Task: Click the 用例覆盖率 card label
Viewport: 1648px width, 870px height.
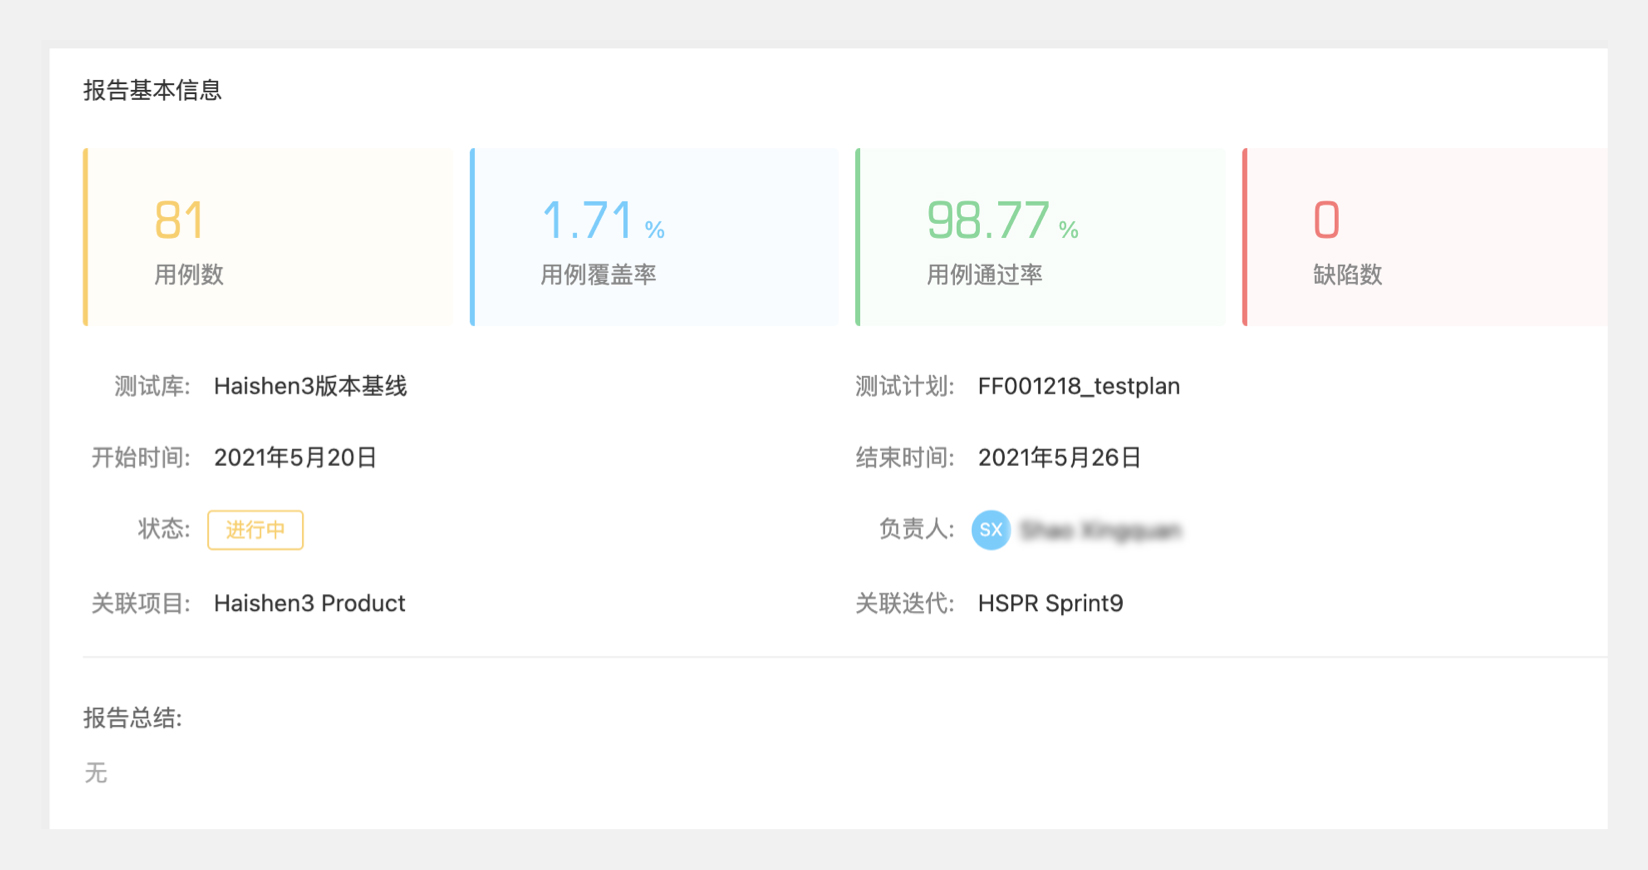Action: coord(598,275)
